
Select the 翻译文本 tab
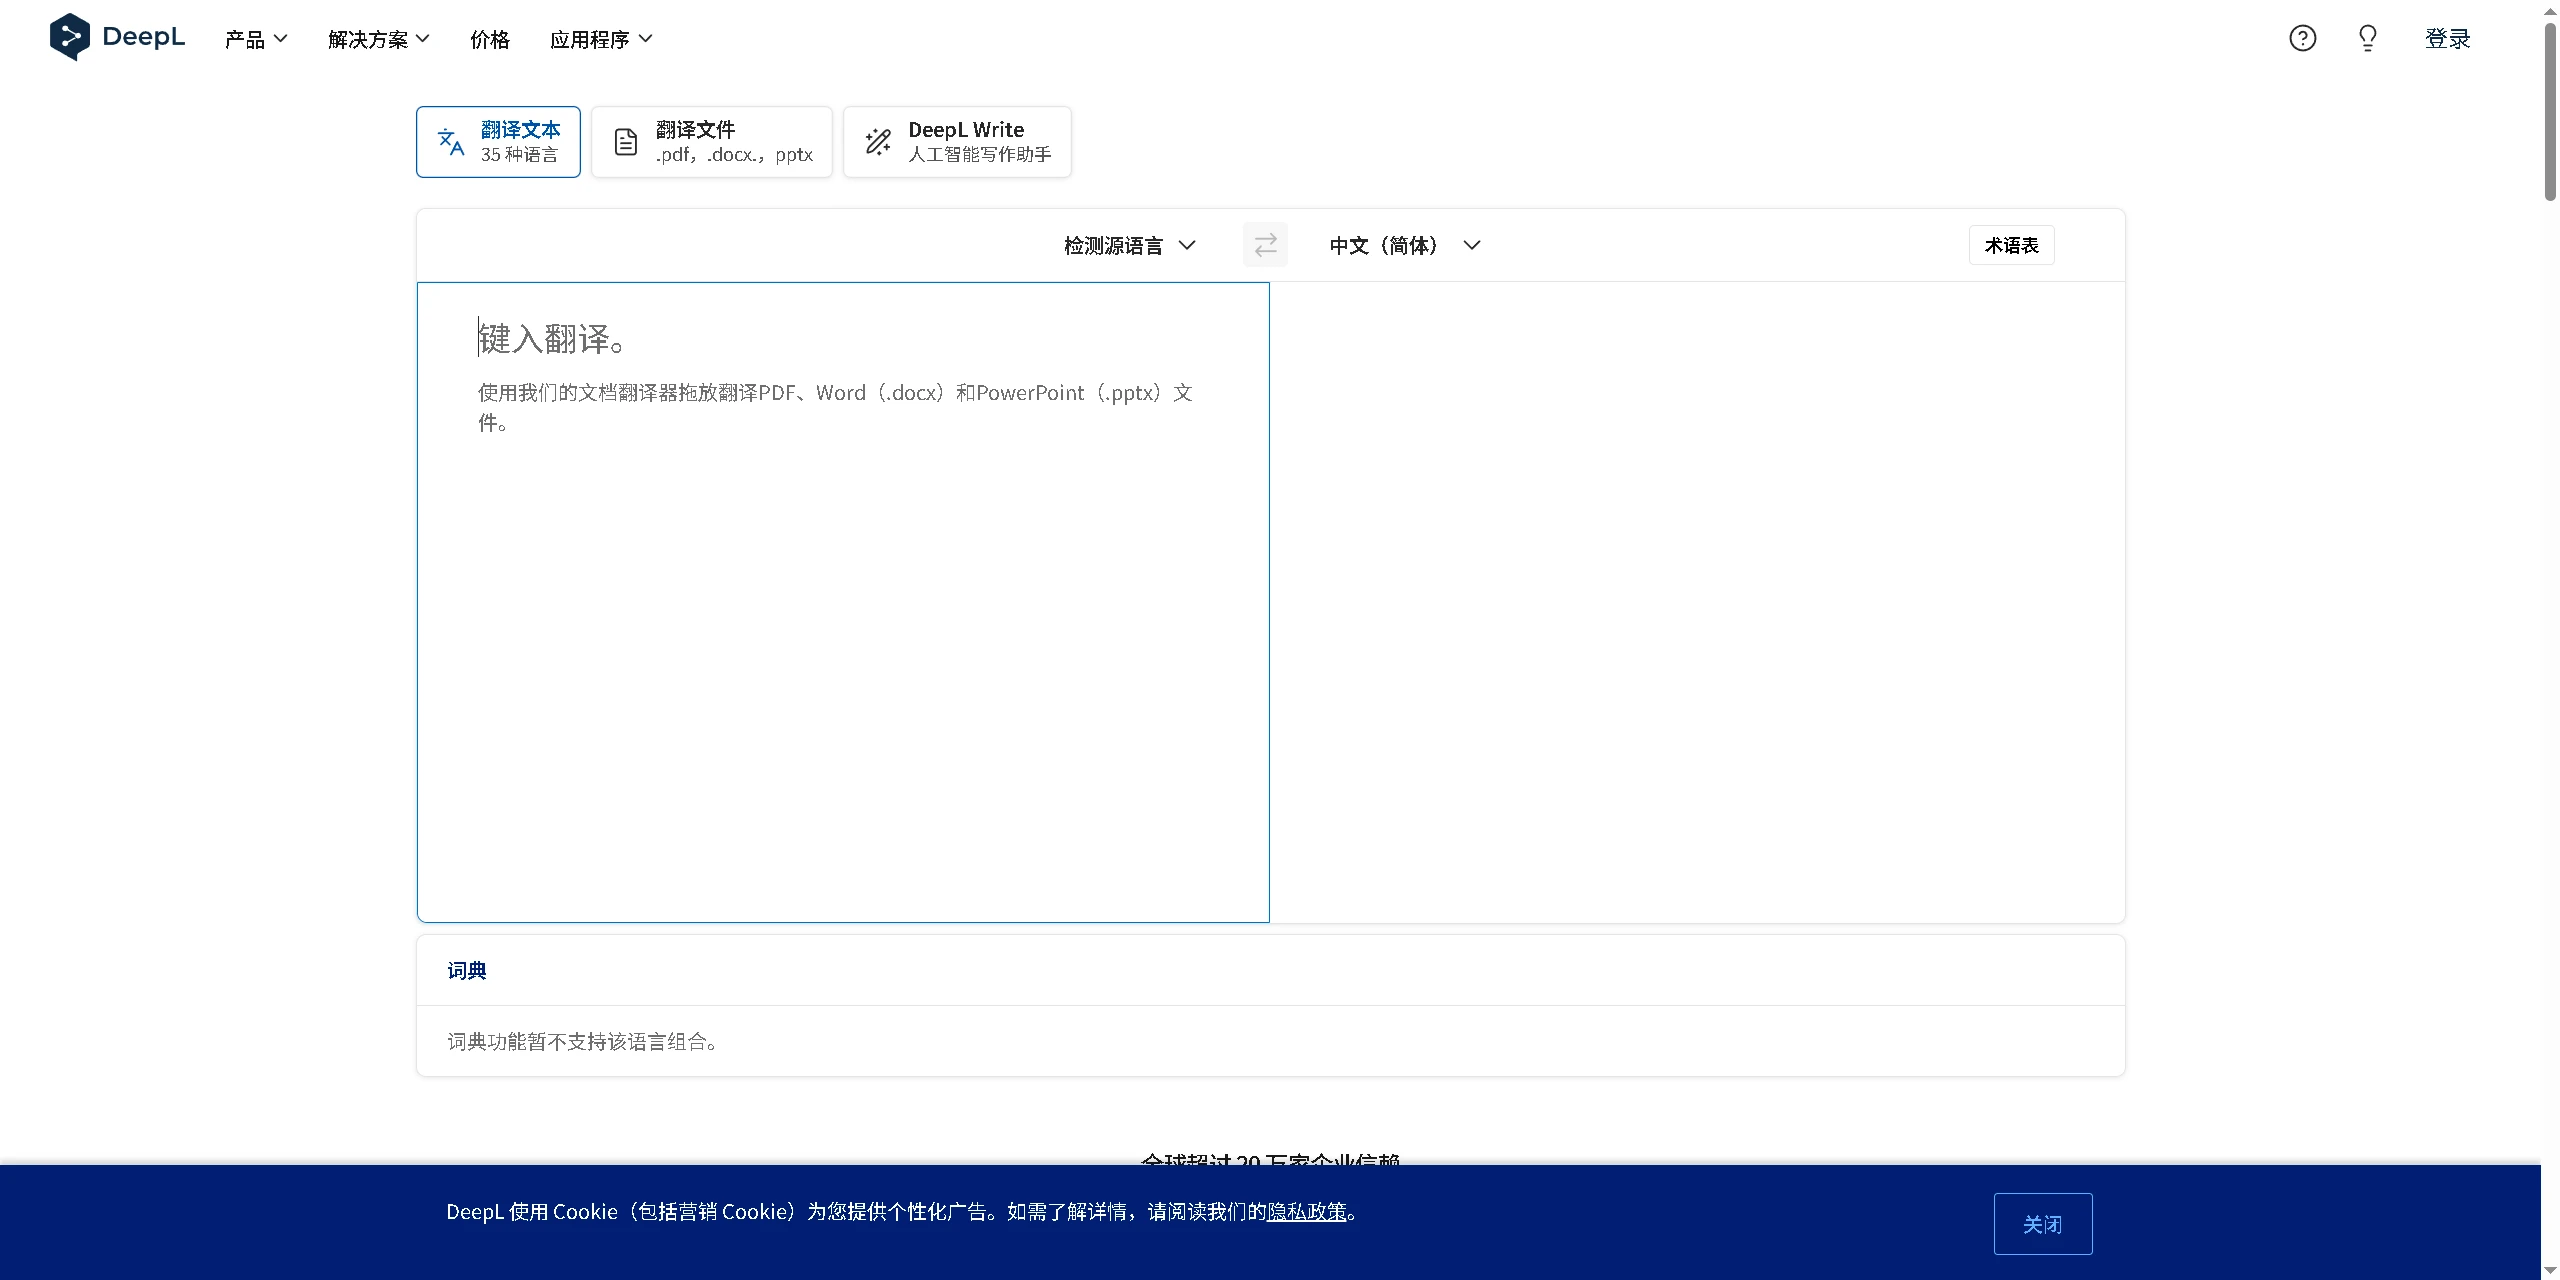pyautogui.click(x=498, y=142)
